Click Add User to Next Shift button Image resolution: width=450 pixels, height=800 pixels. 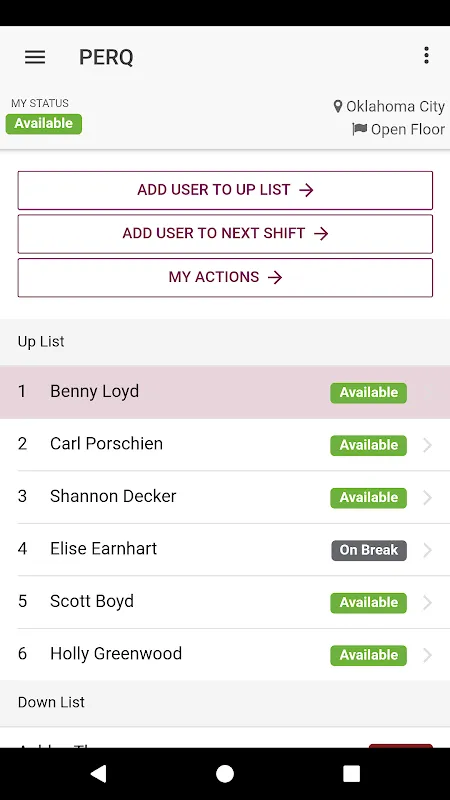click(225, 234)
